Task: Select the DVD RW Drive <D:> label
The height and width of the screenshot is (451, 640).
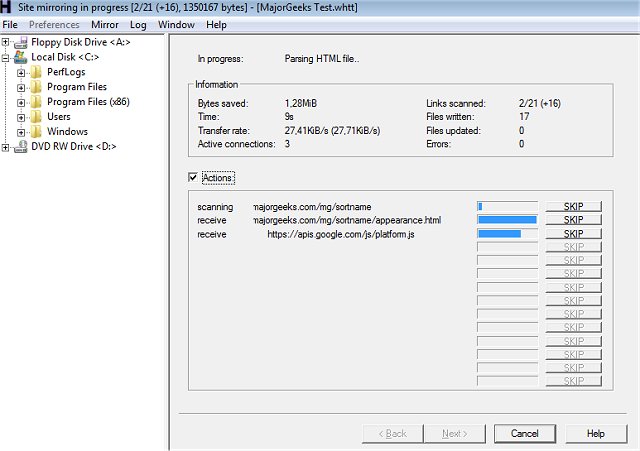Action: click(x=74, y=147)
